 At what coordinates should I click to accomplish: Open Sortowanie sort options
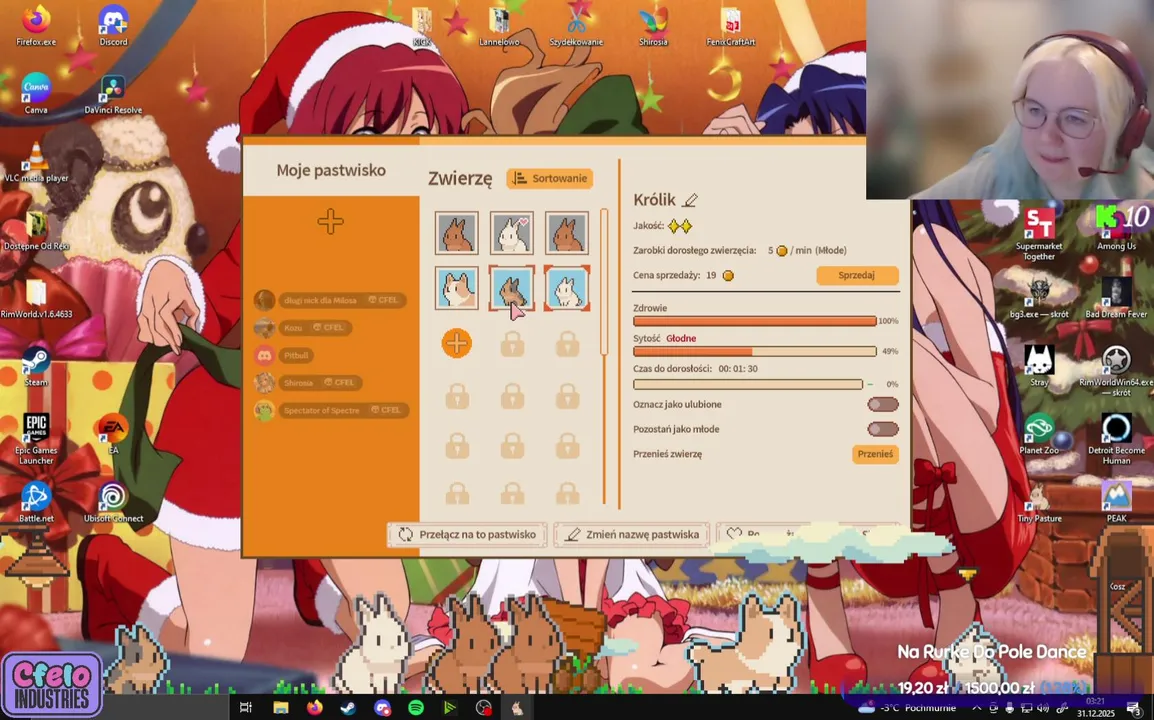coord(550,178)
